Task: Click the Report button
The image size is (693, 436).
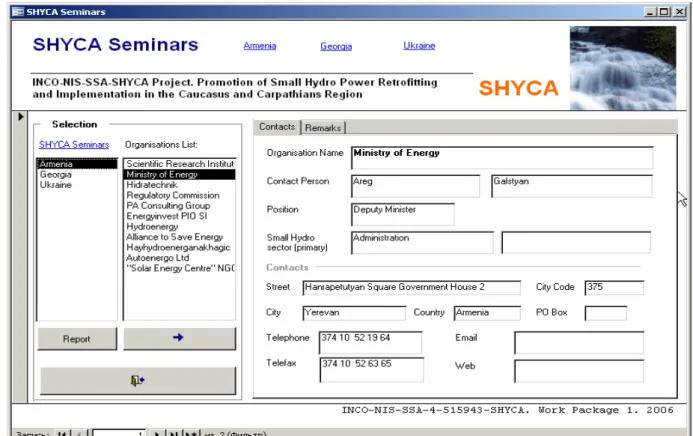Action: pyautogui.click(x=77, y=339)
